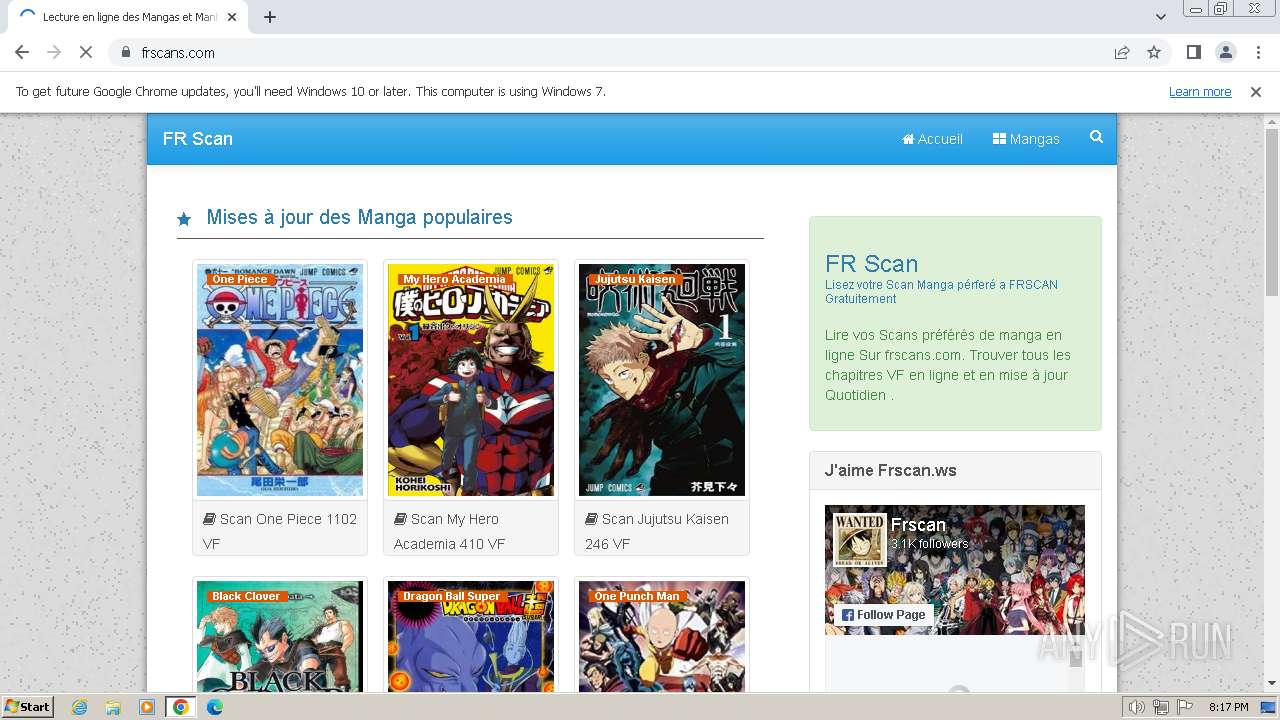Click the Wanted poster avatar

(860, 540)
